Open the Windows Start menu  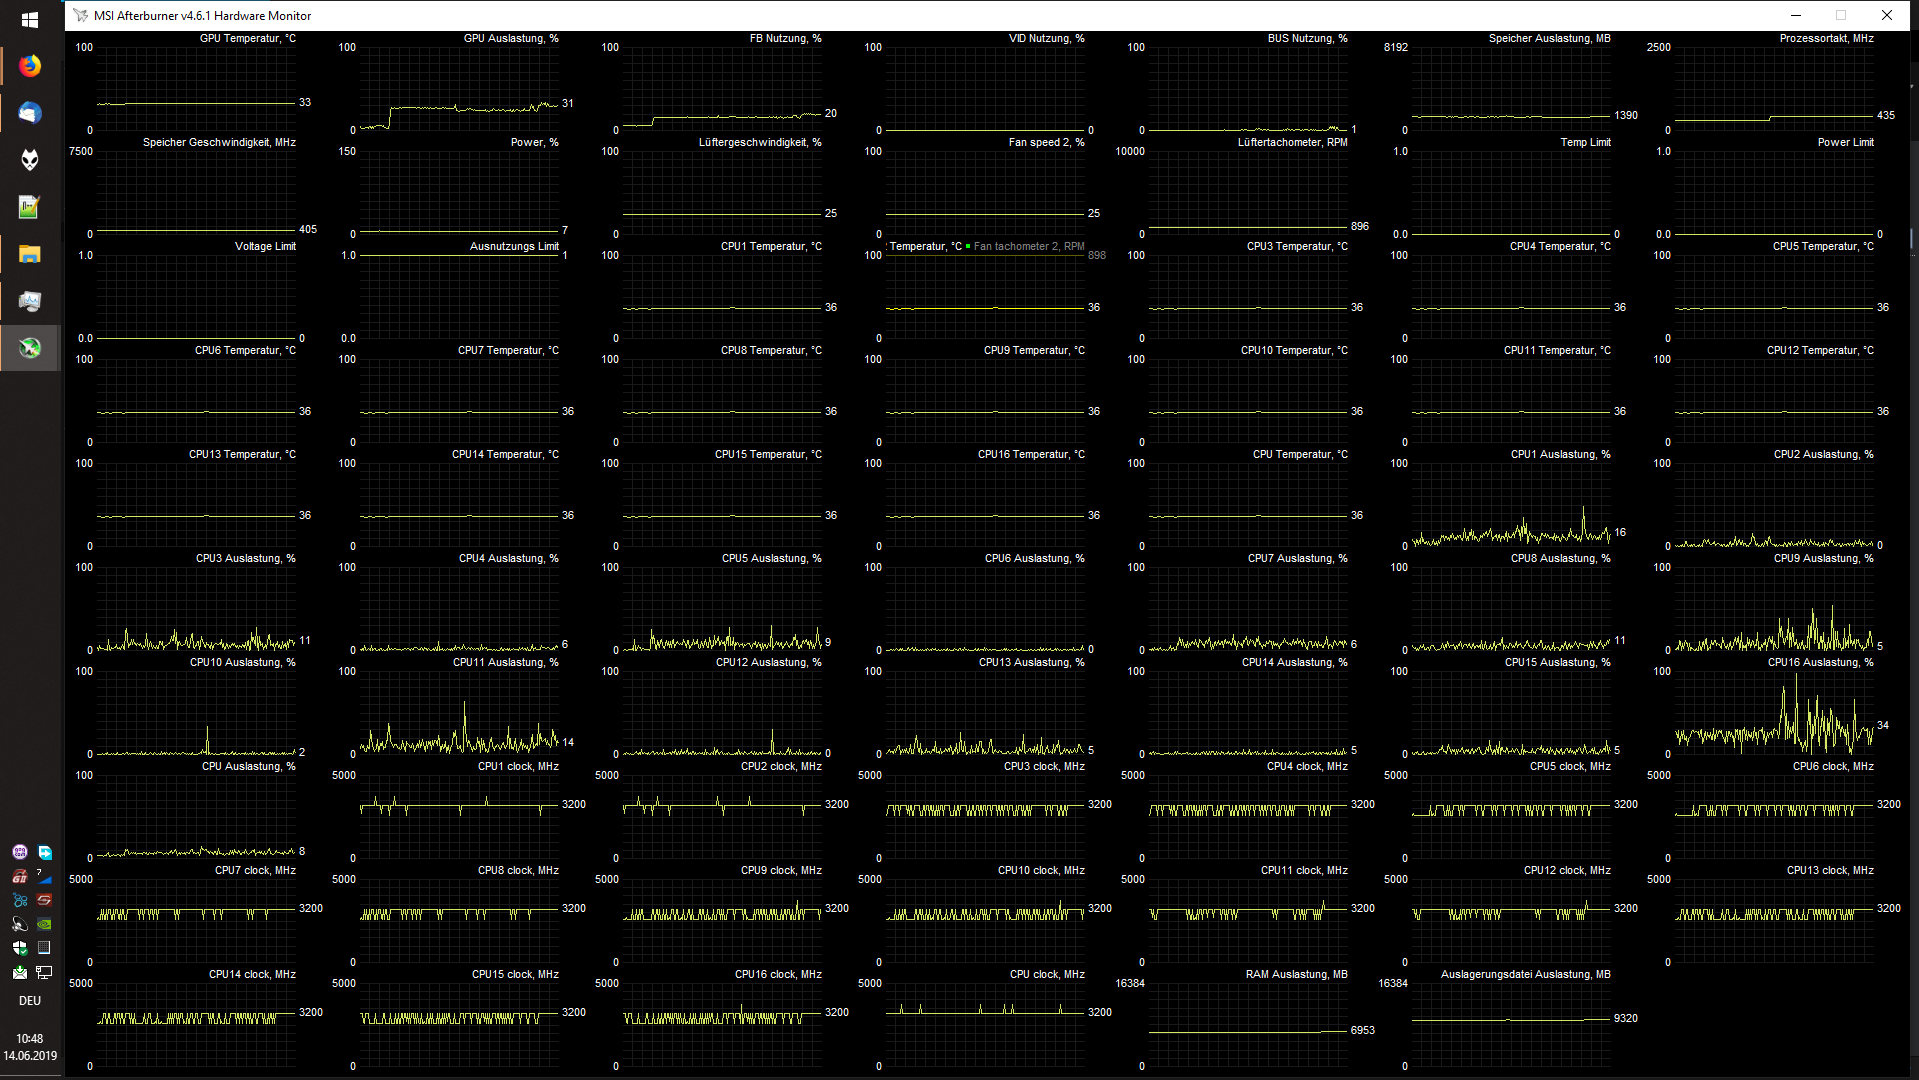pos(30,20)
